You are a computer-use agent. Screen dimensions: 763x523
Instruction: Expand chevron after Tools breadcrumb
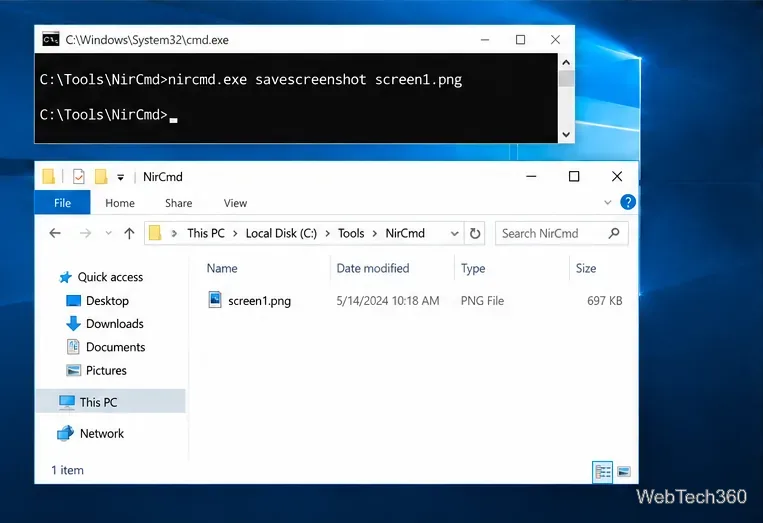375,234
